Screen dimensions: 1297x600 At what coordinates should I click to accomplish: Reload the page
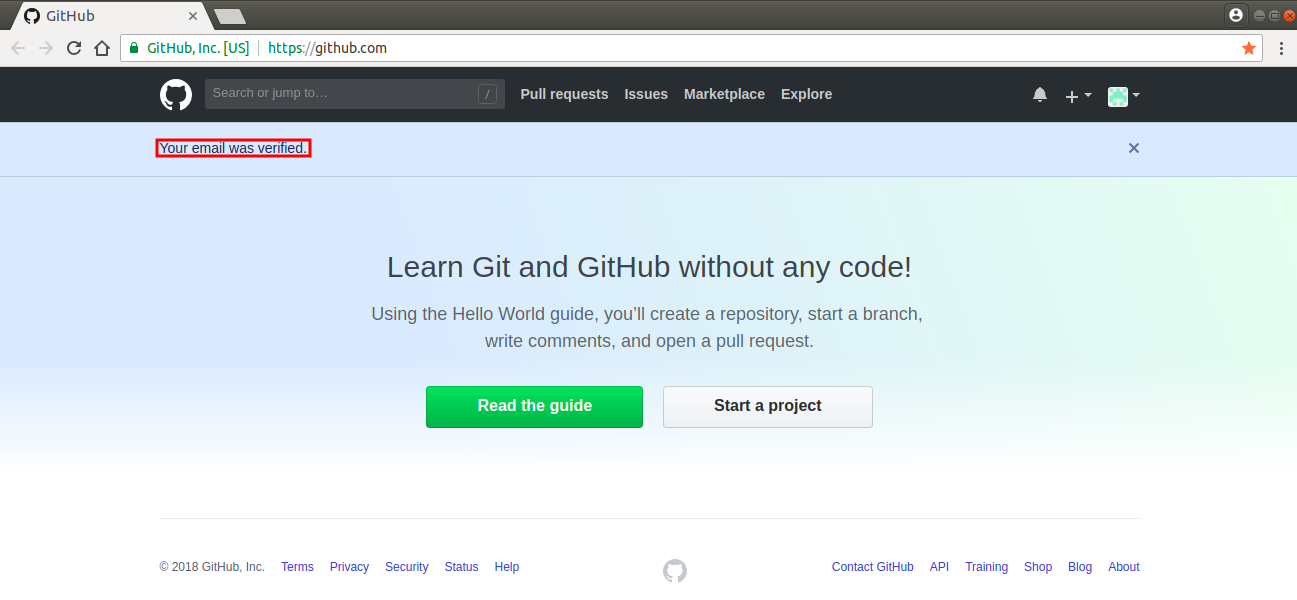(74, 48)
